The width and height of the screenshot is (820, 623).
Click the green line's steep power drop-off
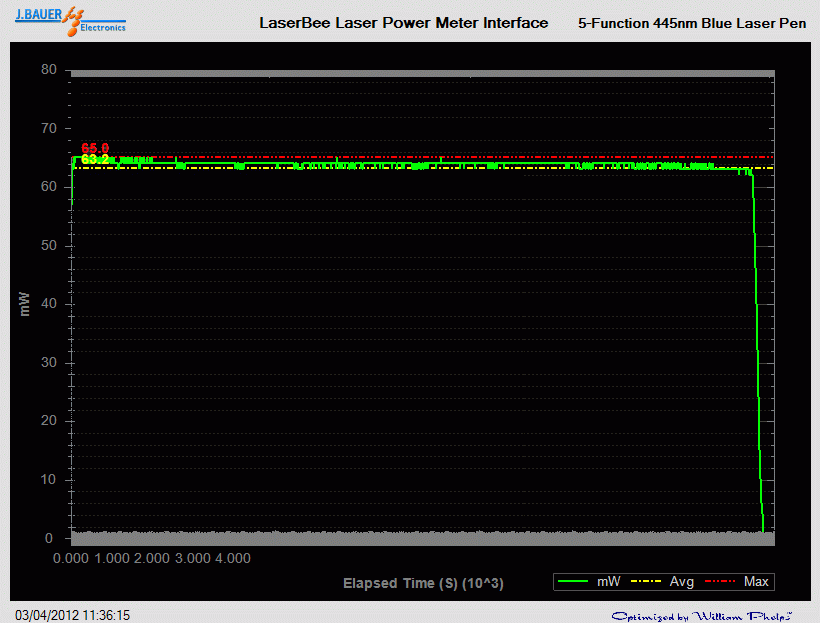pyautogui.click(x=757, y=350)
